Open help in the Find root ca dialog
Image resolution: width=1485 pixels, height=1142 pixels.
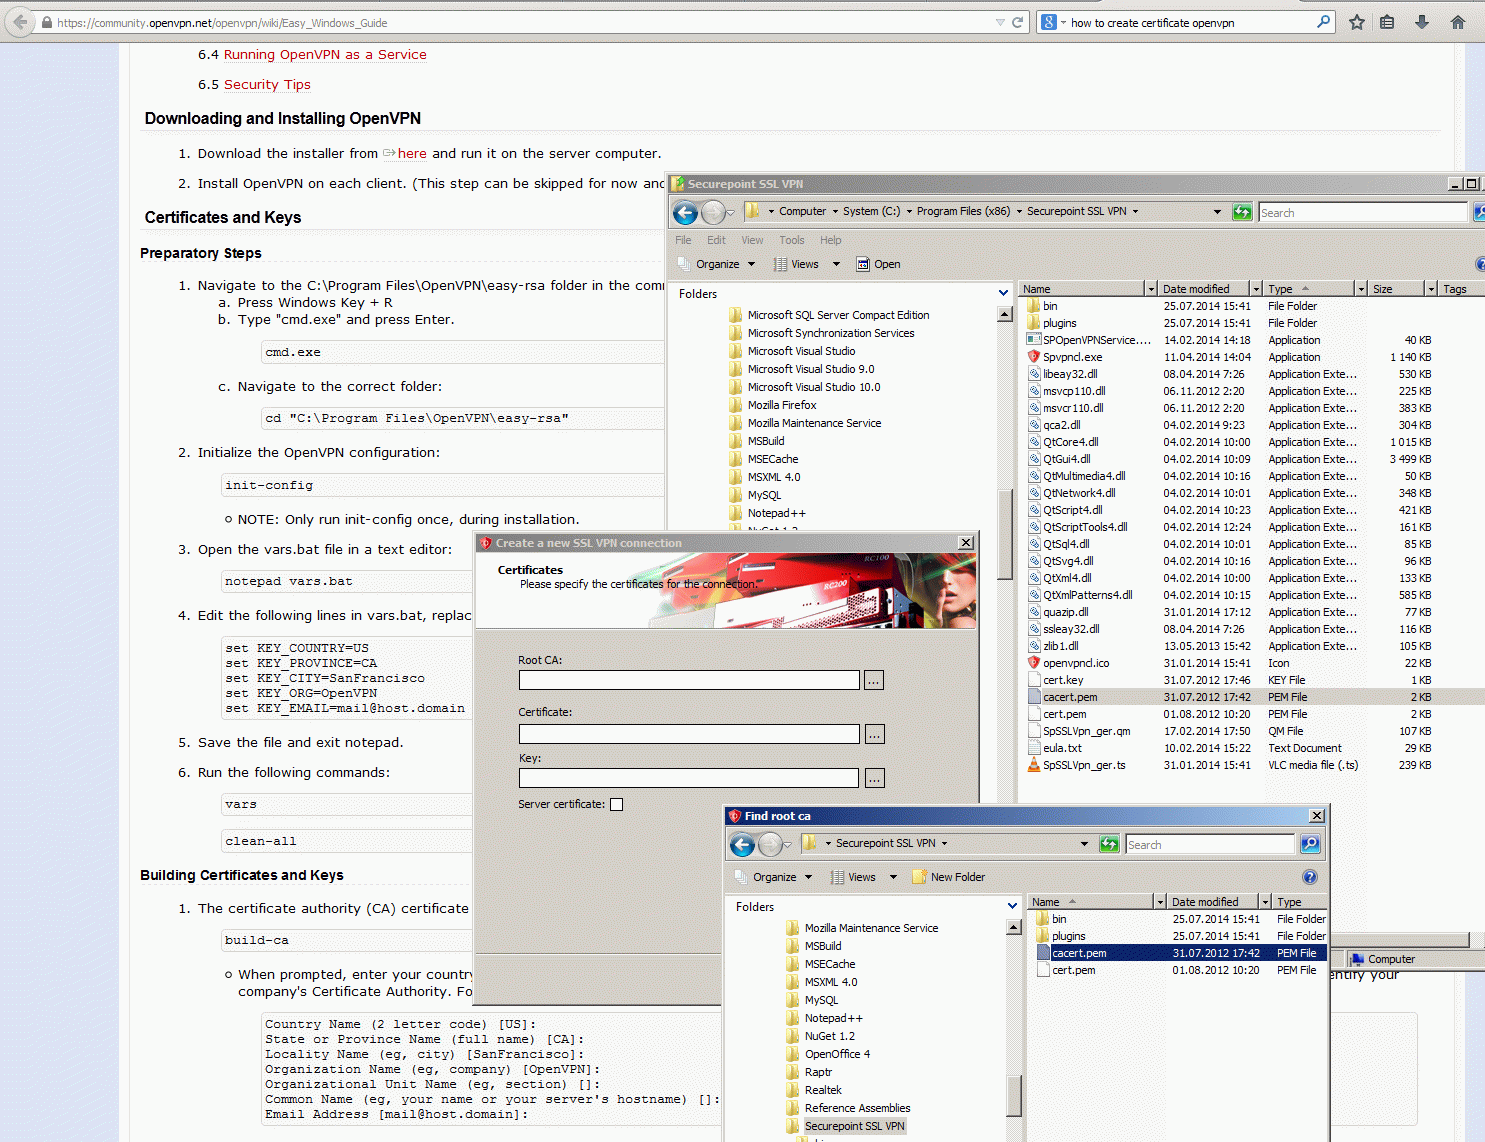tap(1310, 877)
